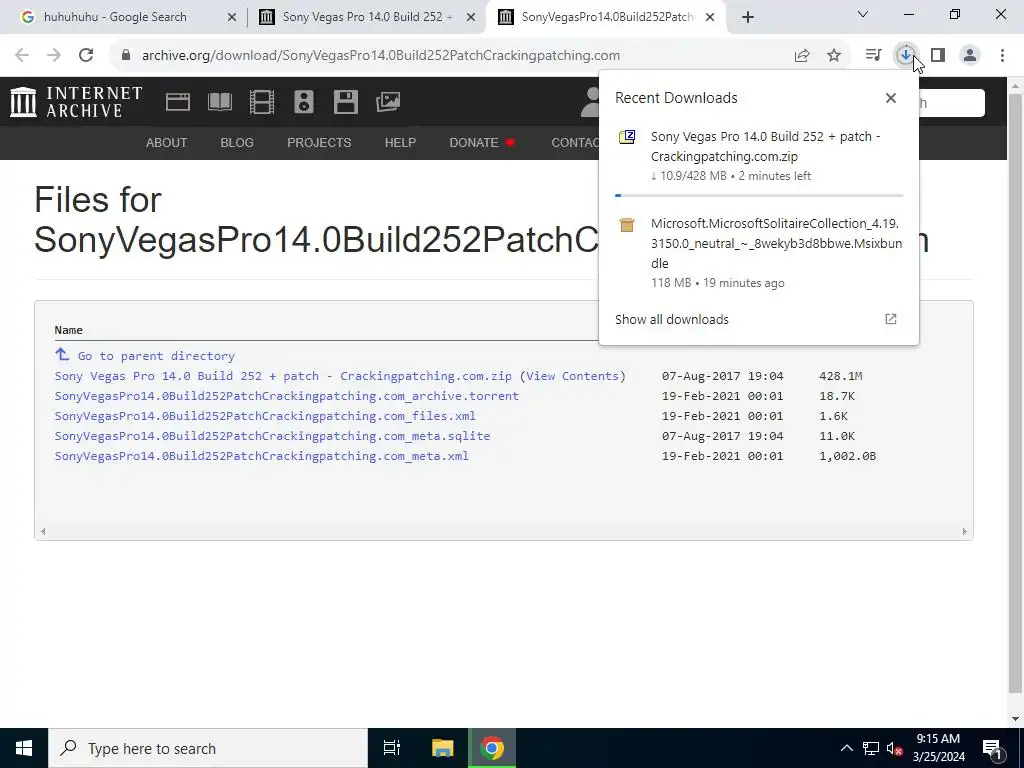Open the Chrome profile avatar
This screenshot has height=768, width=1024.
point(970,56)
